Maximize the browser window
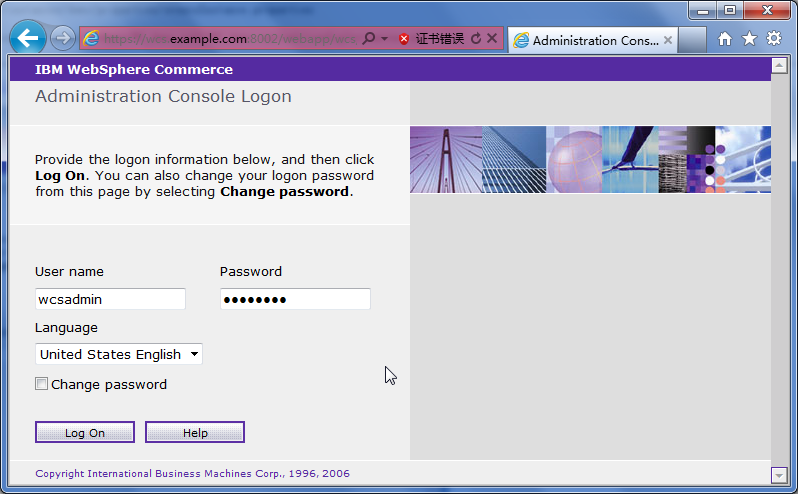 730,10
